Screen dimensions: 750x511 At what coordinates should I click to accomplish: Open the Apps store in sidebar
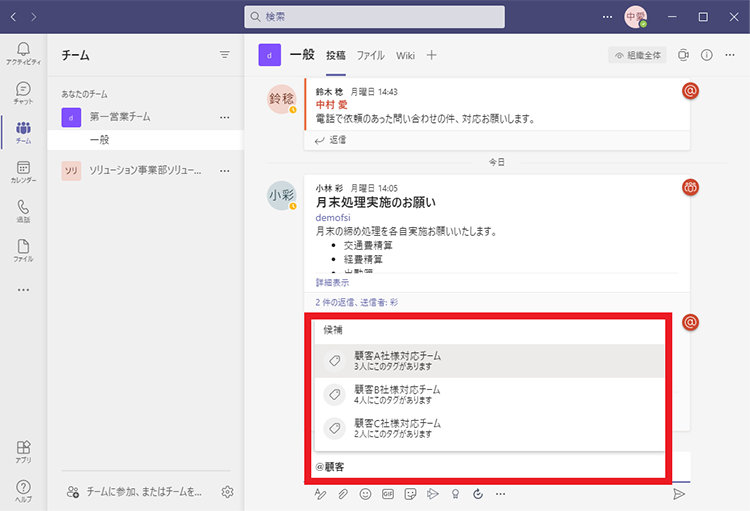coord(23,452)
